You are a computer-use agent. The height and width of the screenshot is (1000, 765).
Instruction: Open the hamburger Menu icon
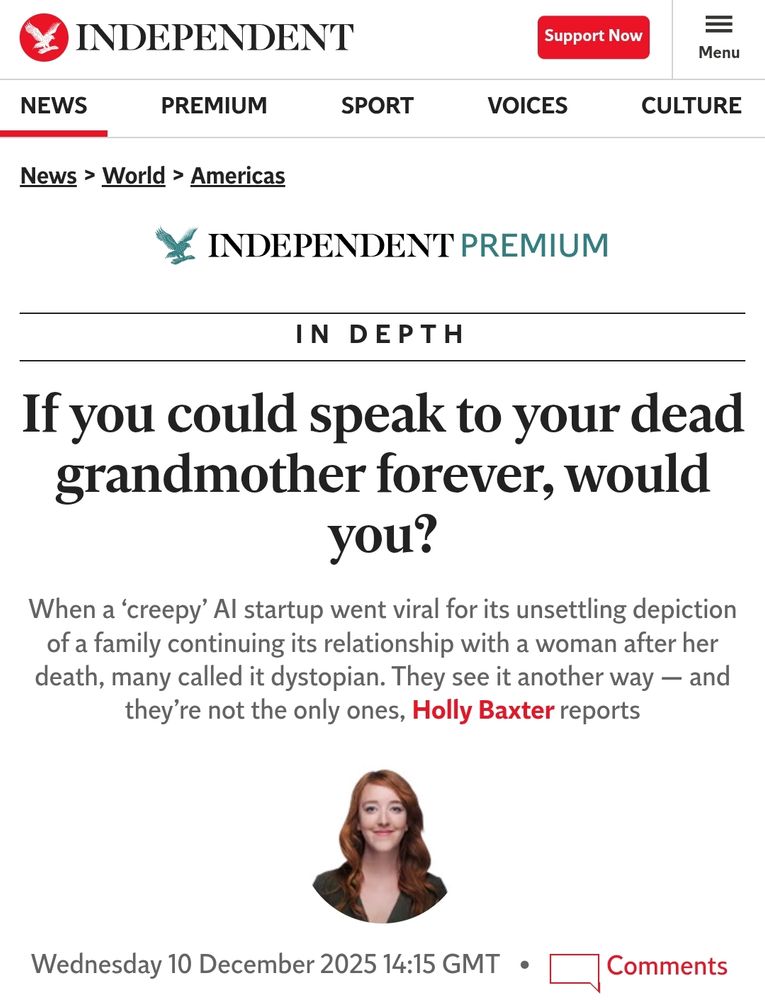[x=718, y=26]
